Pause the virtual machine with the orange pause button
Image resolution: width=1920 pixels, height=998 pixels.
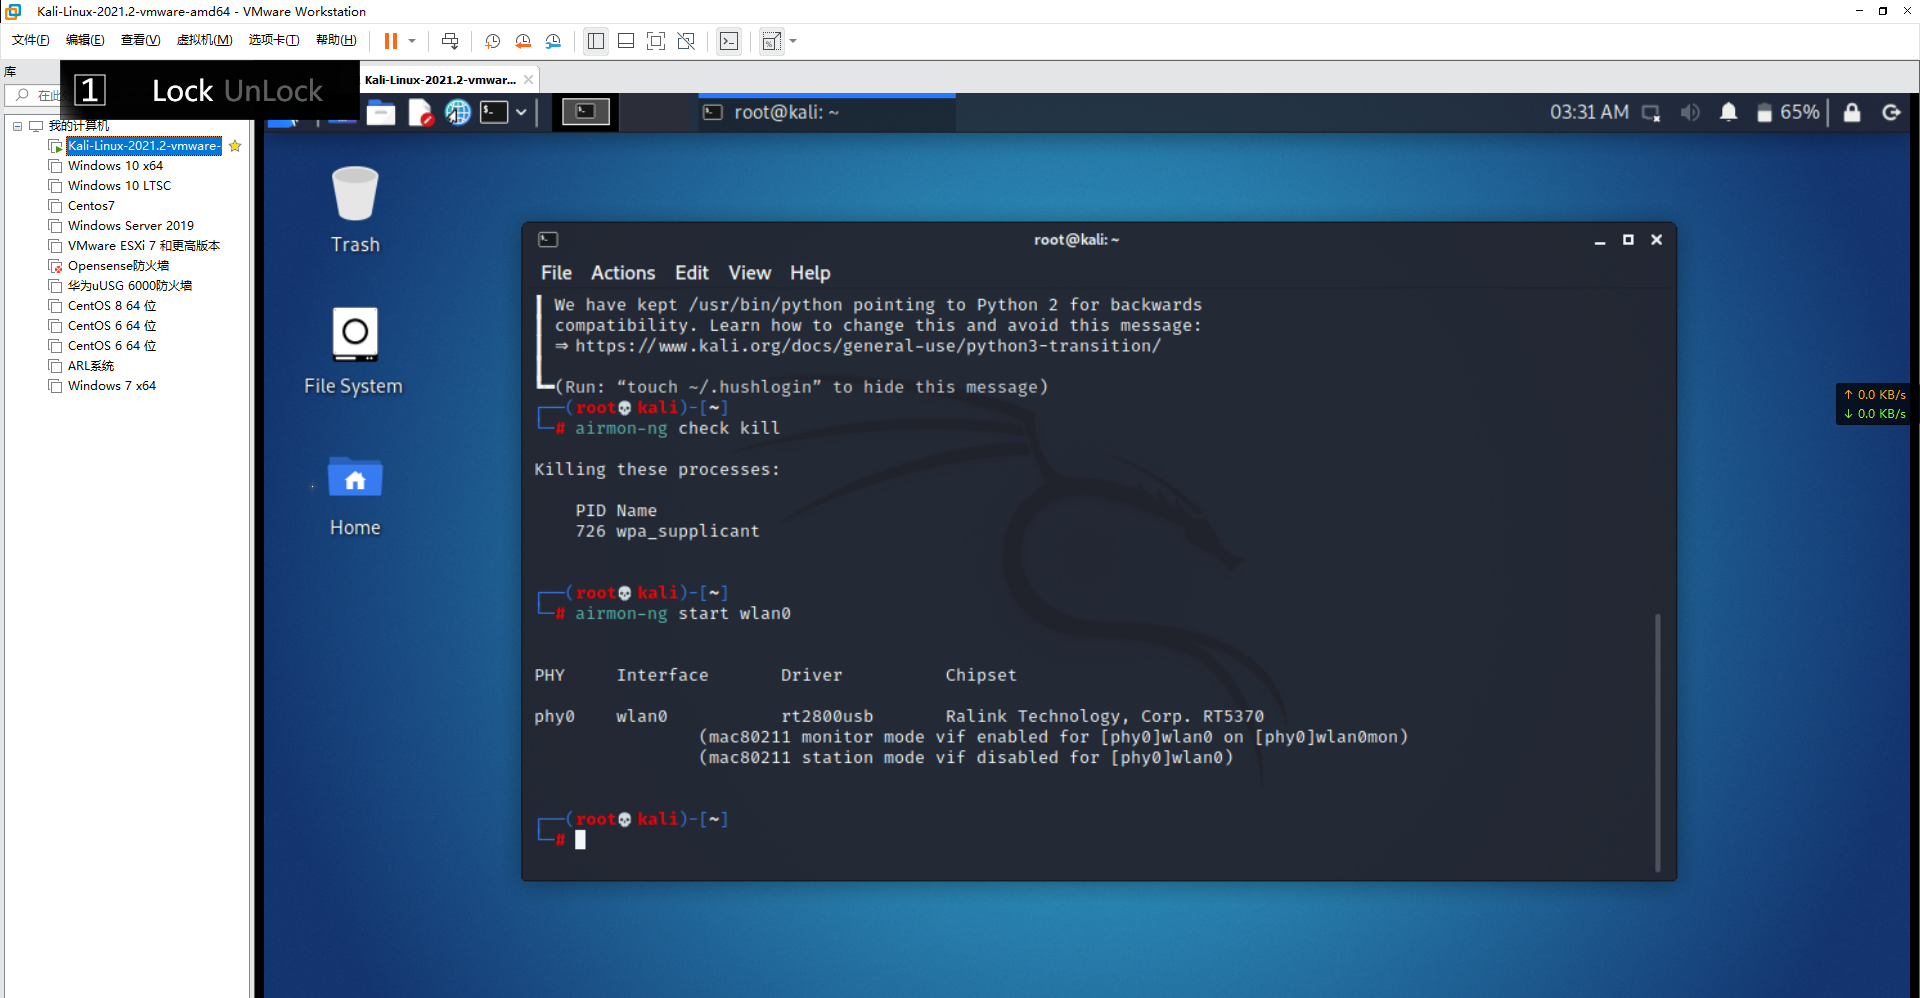click(x=391, y=41)
